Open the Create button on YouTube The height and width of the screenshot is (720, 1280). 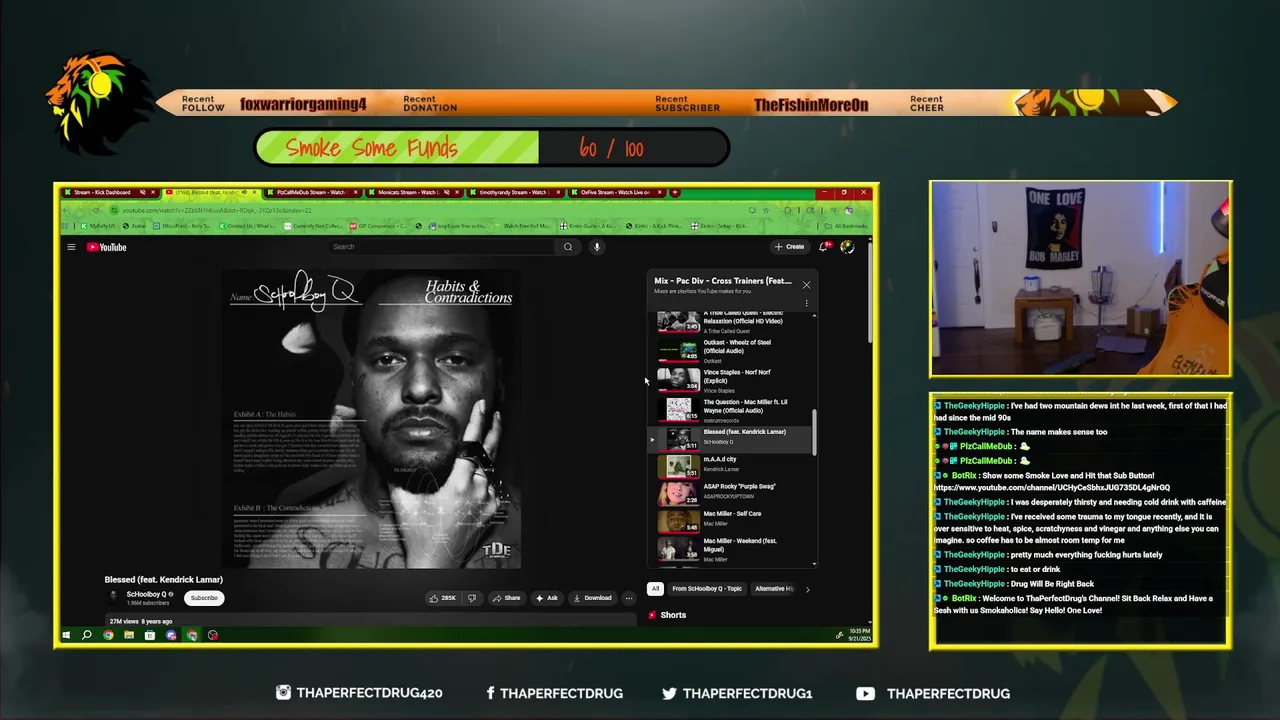tap(789, 247)
